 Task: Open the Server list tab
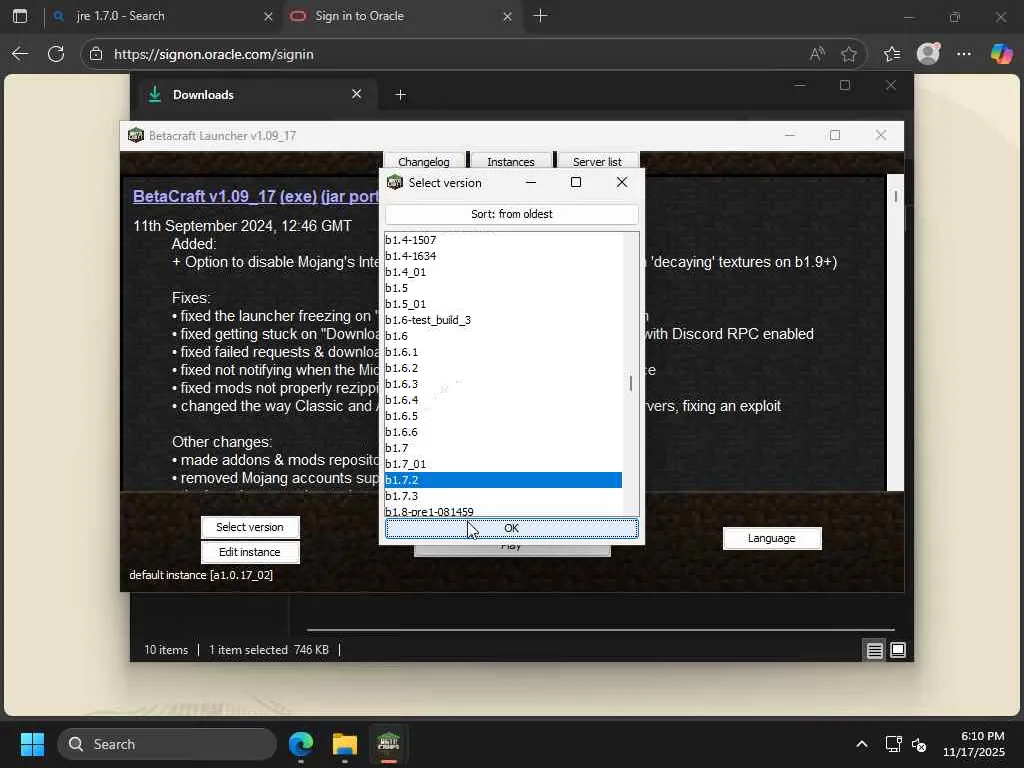coord(597,161)
